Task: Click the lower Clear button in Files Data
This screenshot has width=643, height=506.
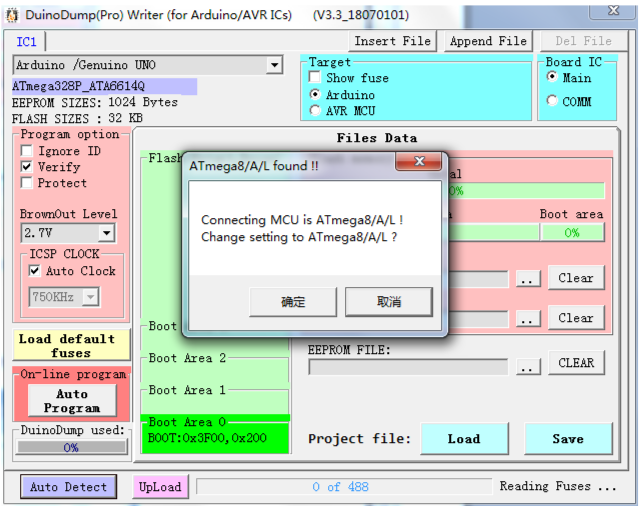Action: 576,318
